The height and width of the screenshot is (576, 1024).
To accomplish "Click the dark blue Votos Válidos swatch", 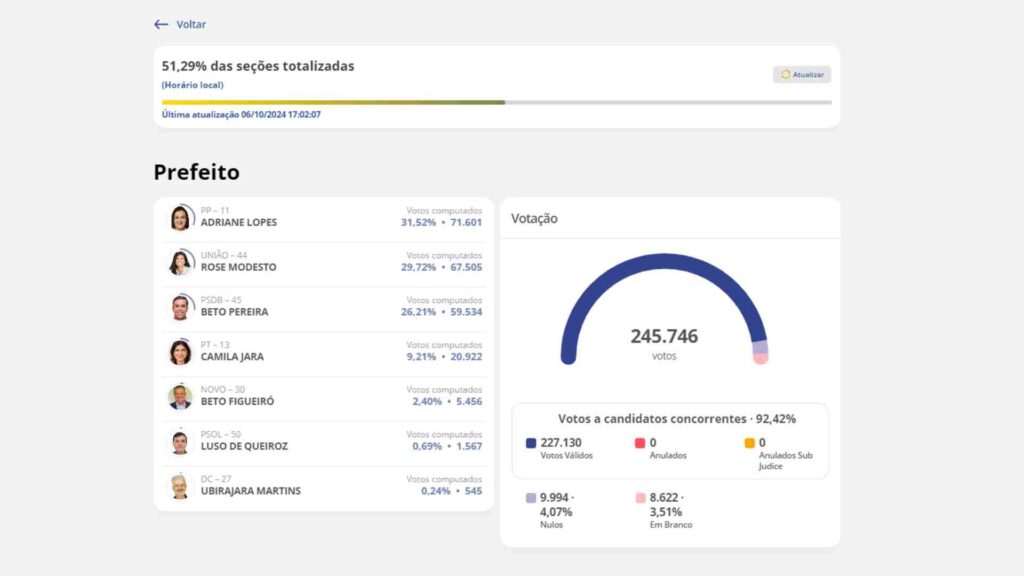I will click(531, 443).
